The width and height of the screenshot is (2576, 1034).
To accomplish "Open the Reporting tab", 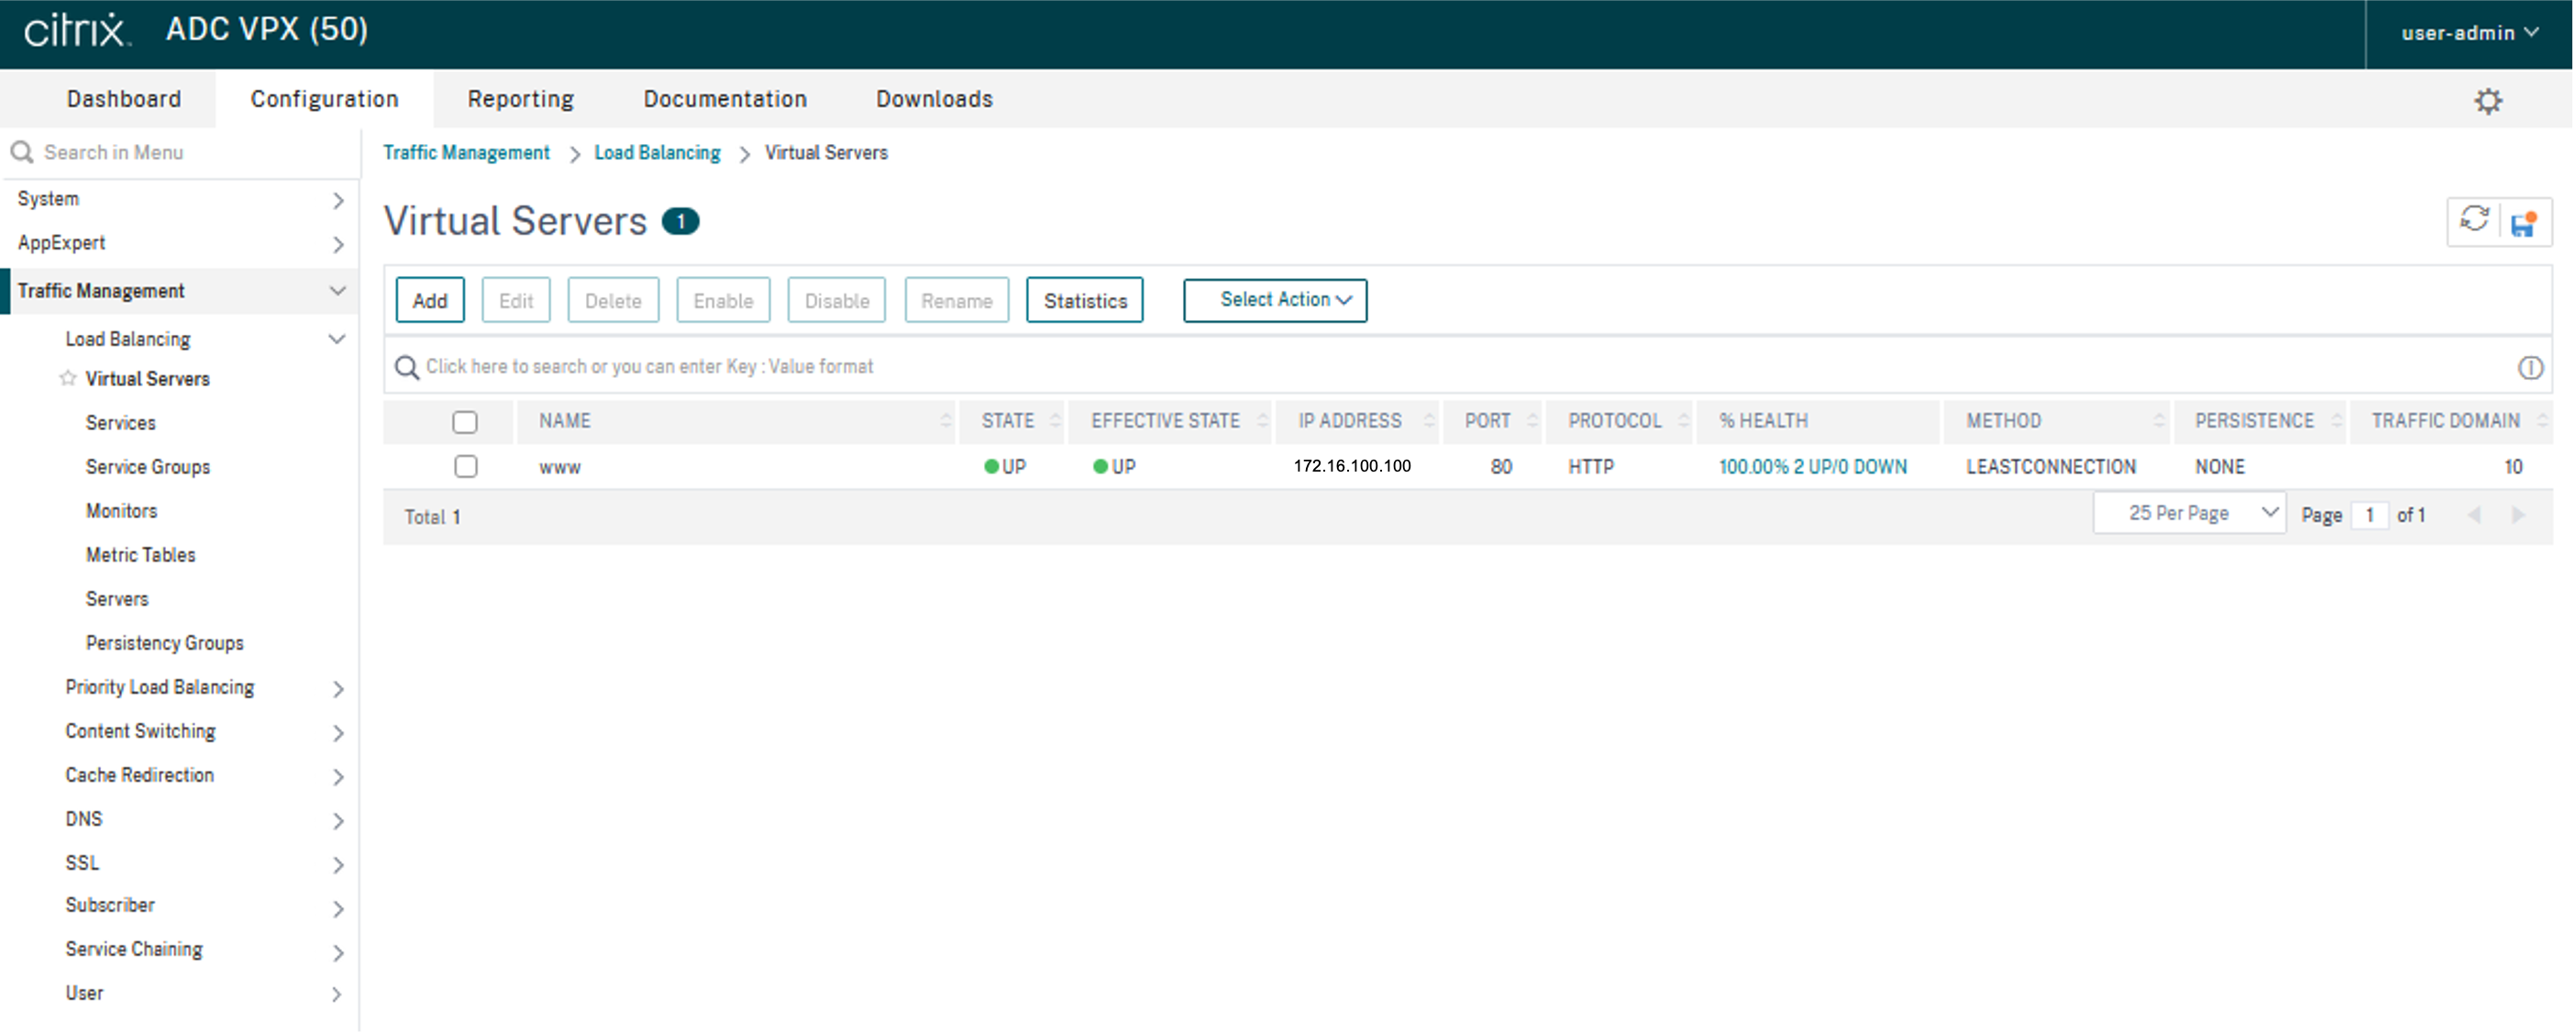I will (520, 99).
